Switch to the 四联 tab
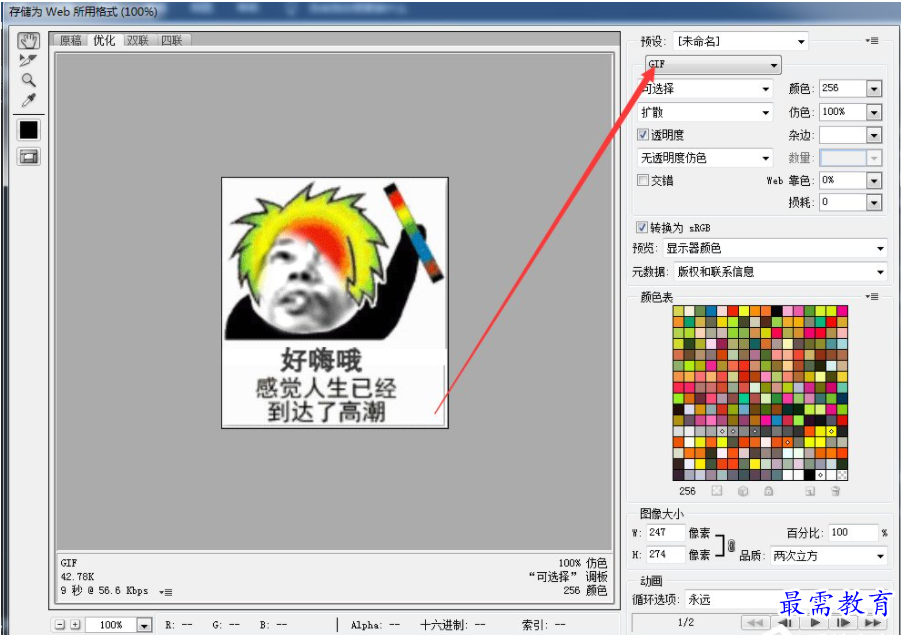901x635 pixels. (172, 40)
